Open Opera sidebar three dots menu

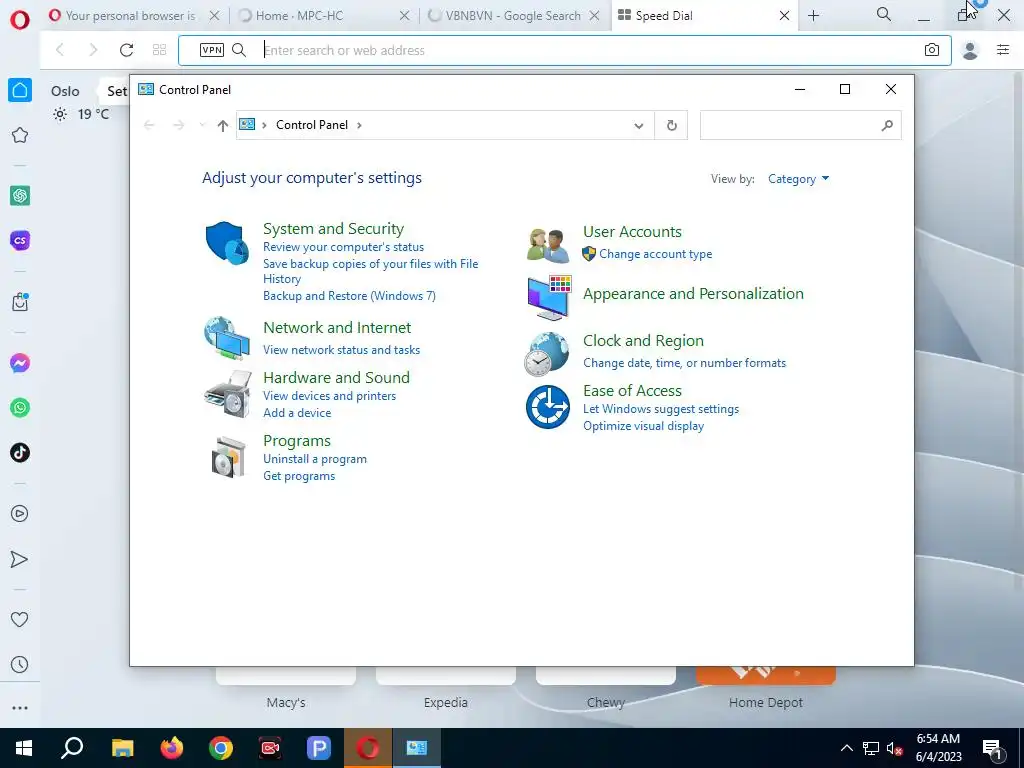point(20,708)
